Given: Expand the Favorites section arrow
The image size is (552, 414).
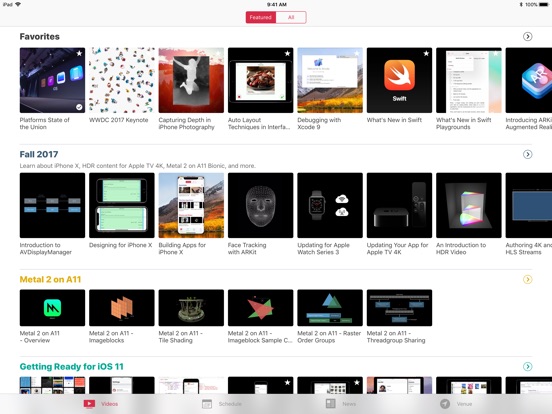Looking at the screenshot, I should click(527, 37).
